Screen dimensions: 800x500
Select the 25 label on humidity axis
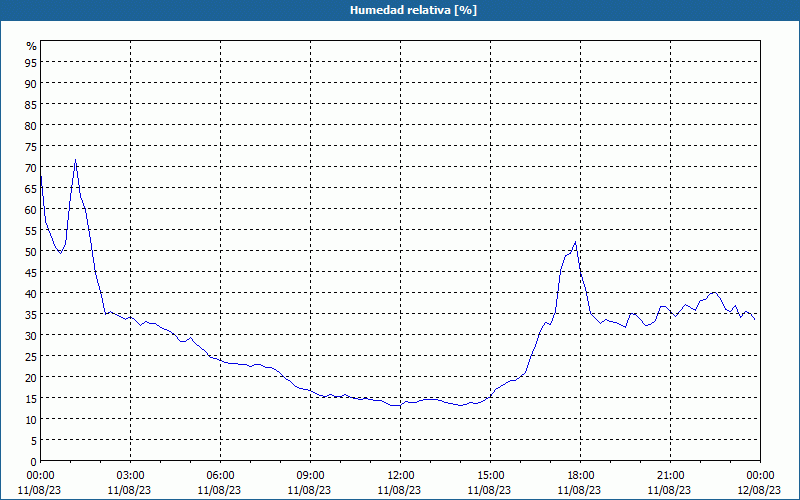(31, 357)
